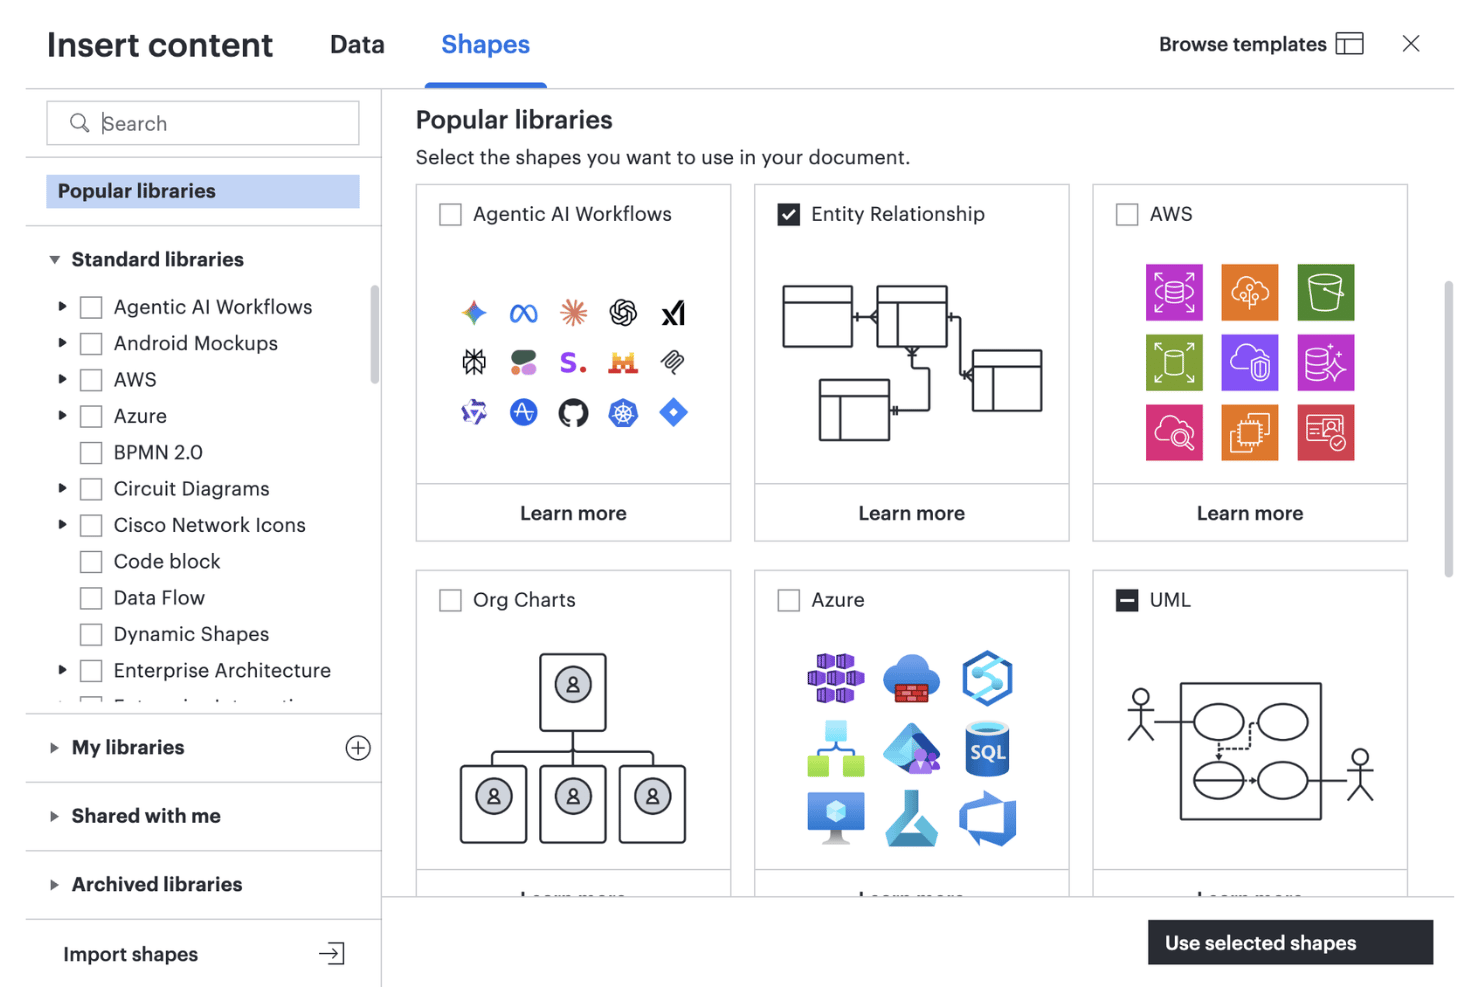Click the purple AWS database icon
The image size is (1480, 987).
coord(1174,292)
